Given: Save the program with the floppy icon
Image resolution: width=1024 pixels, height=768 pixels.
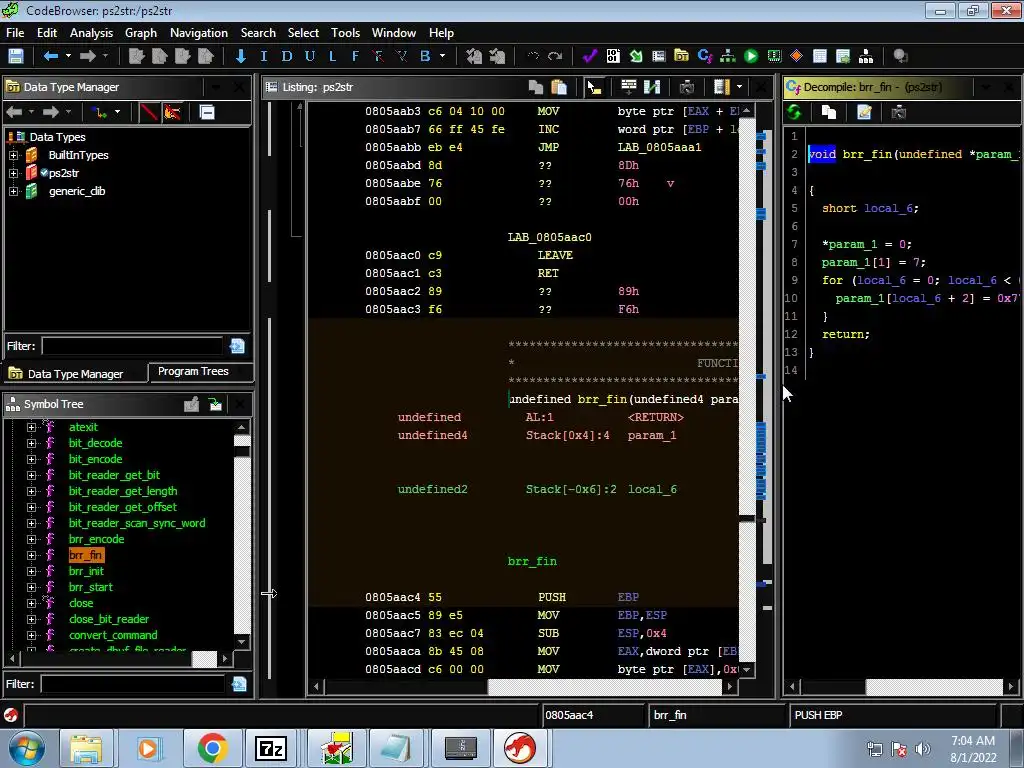Looking at the screenshot, I should 16,56.
